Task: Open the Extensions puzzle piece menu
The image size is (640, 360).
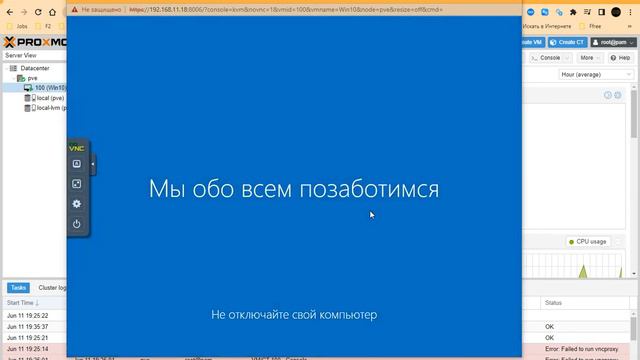Action: coord(573,12)
